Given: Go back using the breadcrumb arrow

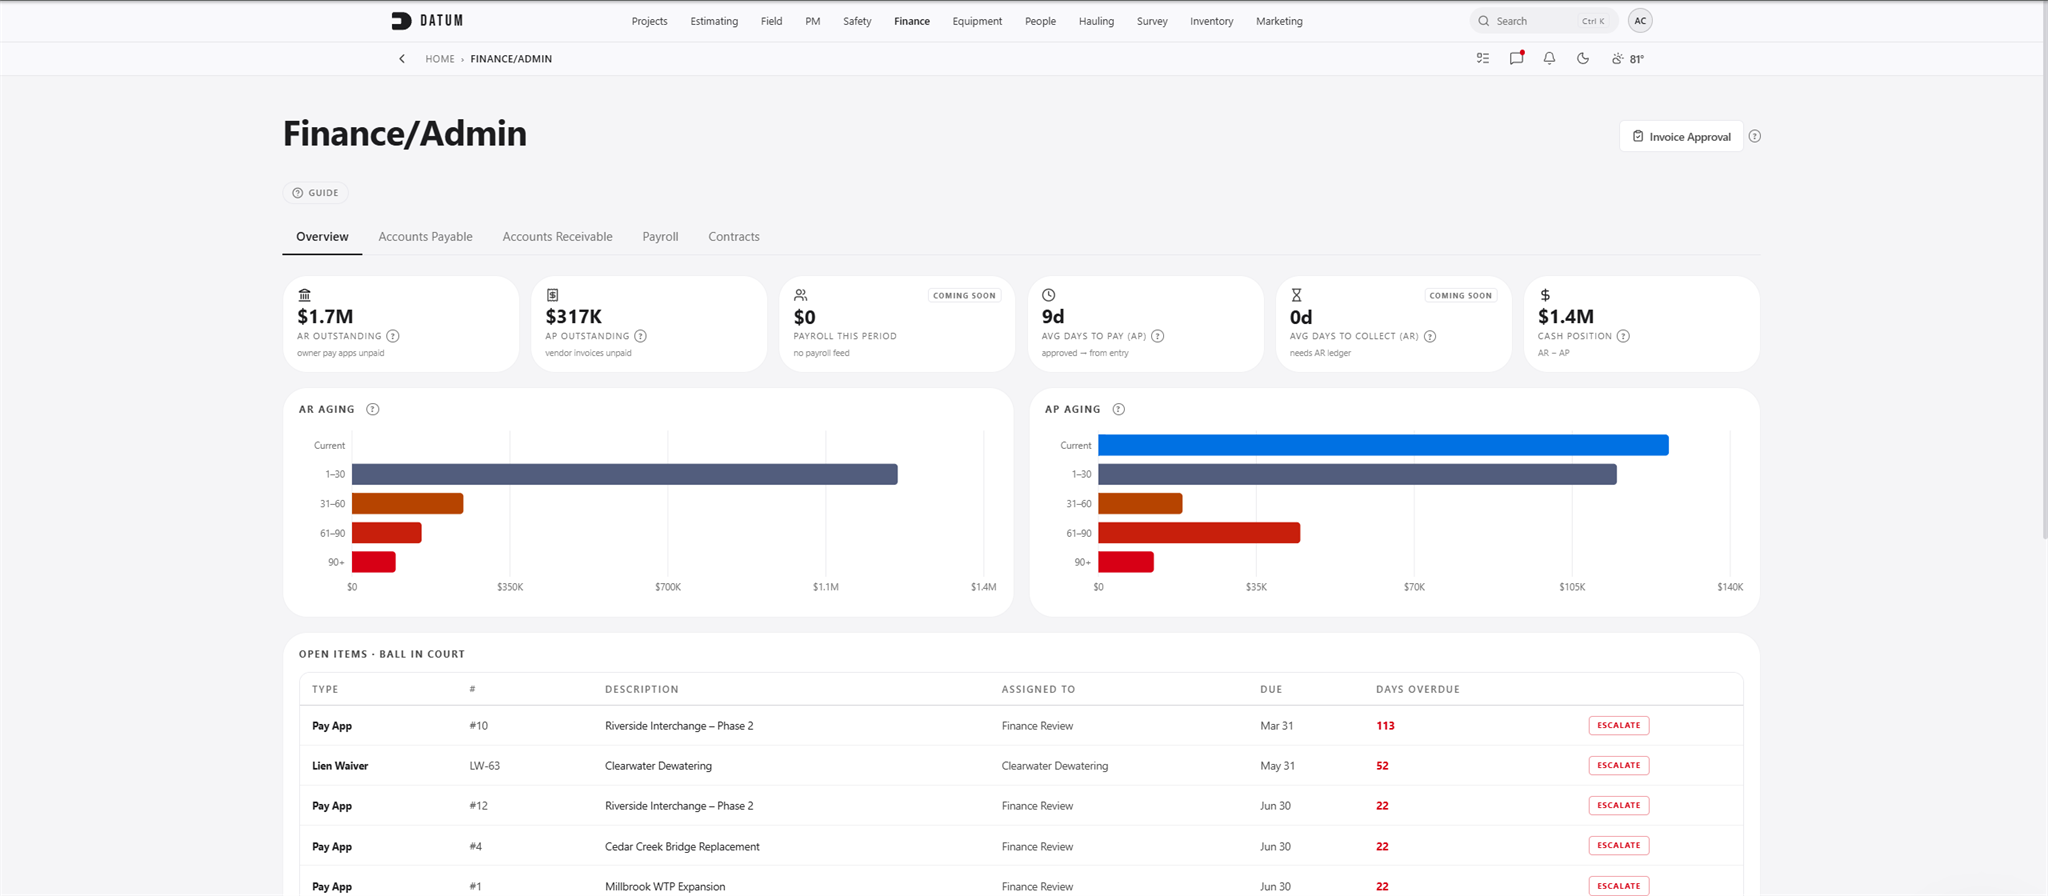Looking at the screenshot, I should 402,59.
